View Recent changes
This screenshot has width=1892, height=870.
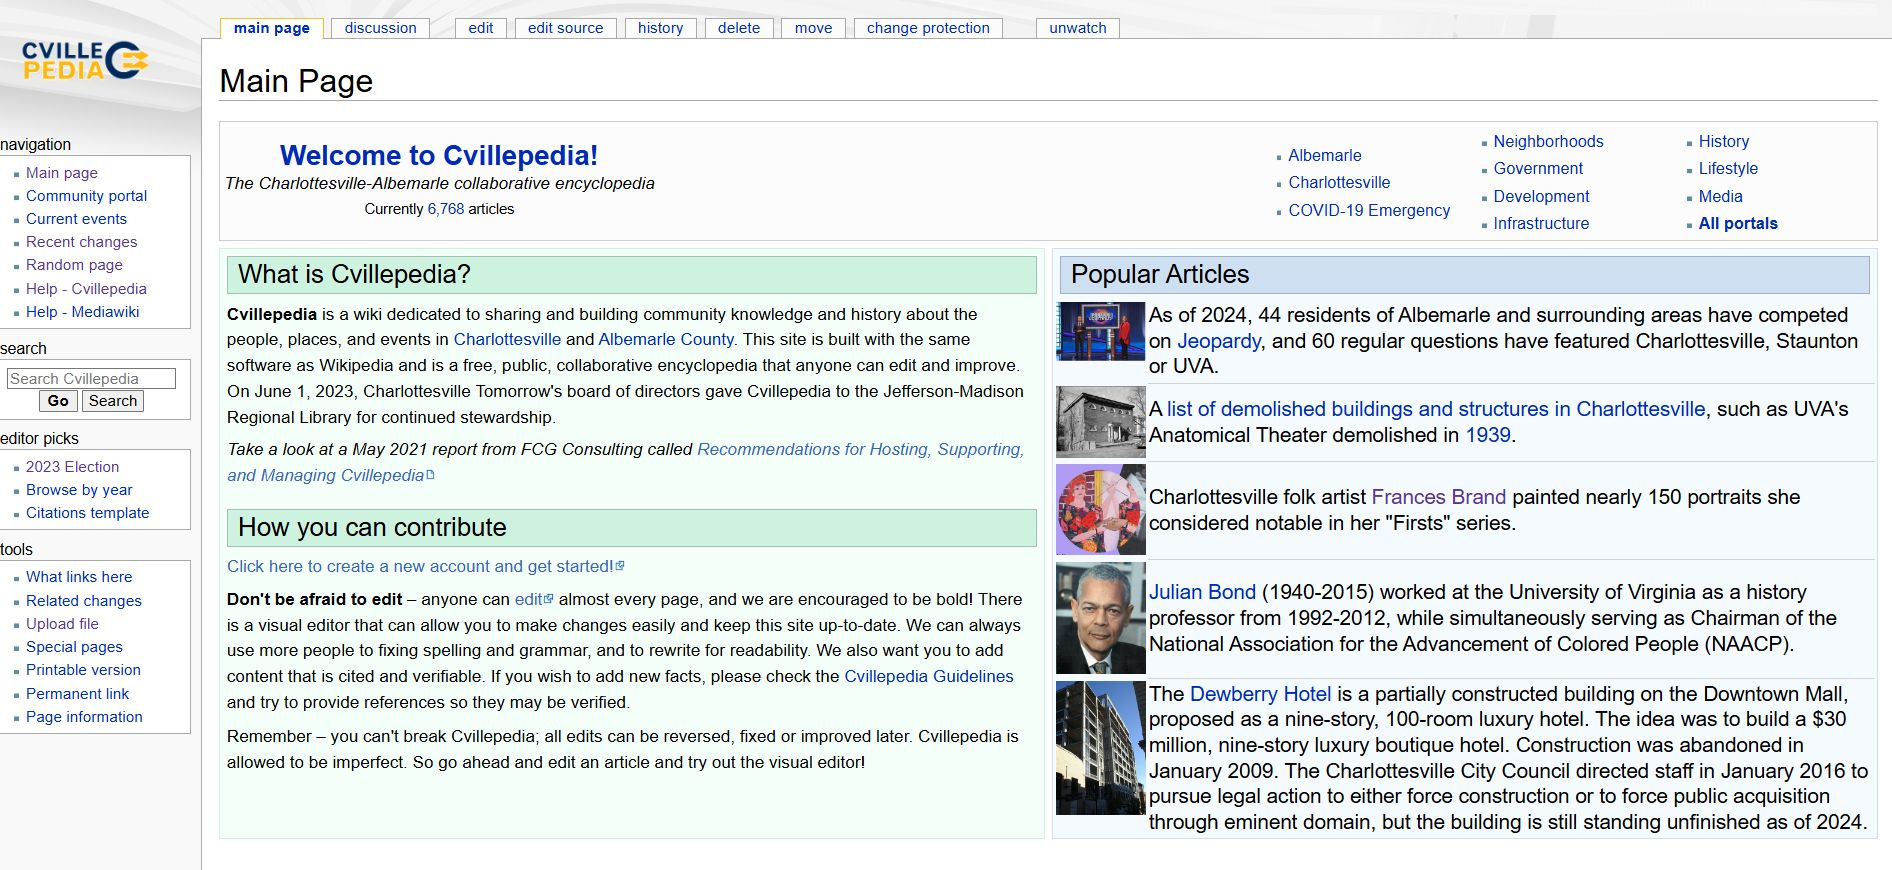pyautogui.click(x=82, y=242)
